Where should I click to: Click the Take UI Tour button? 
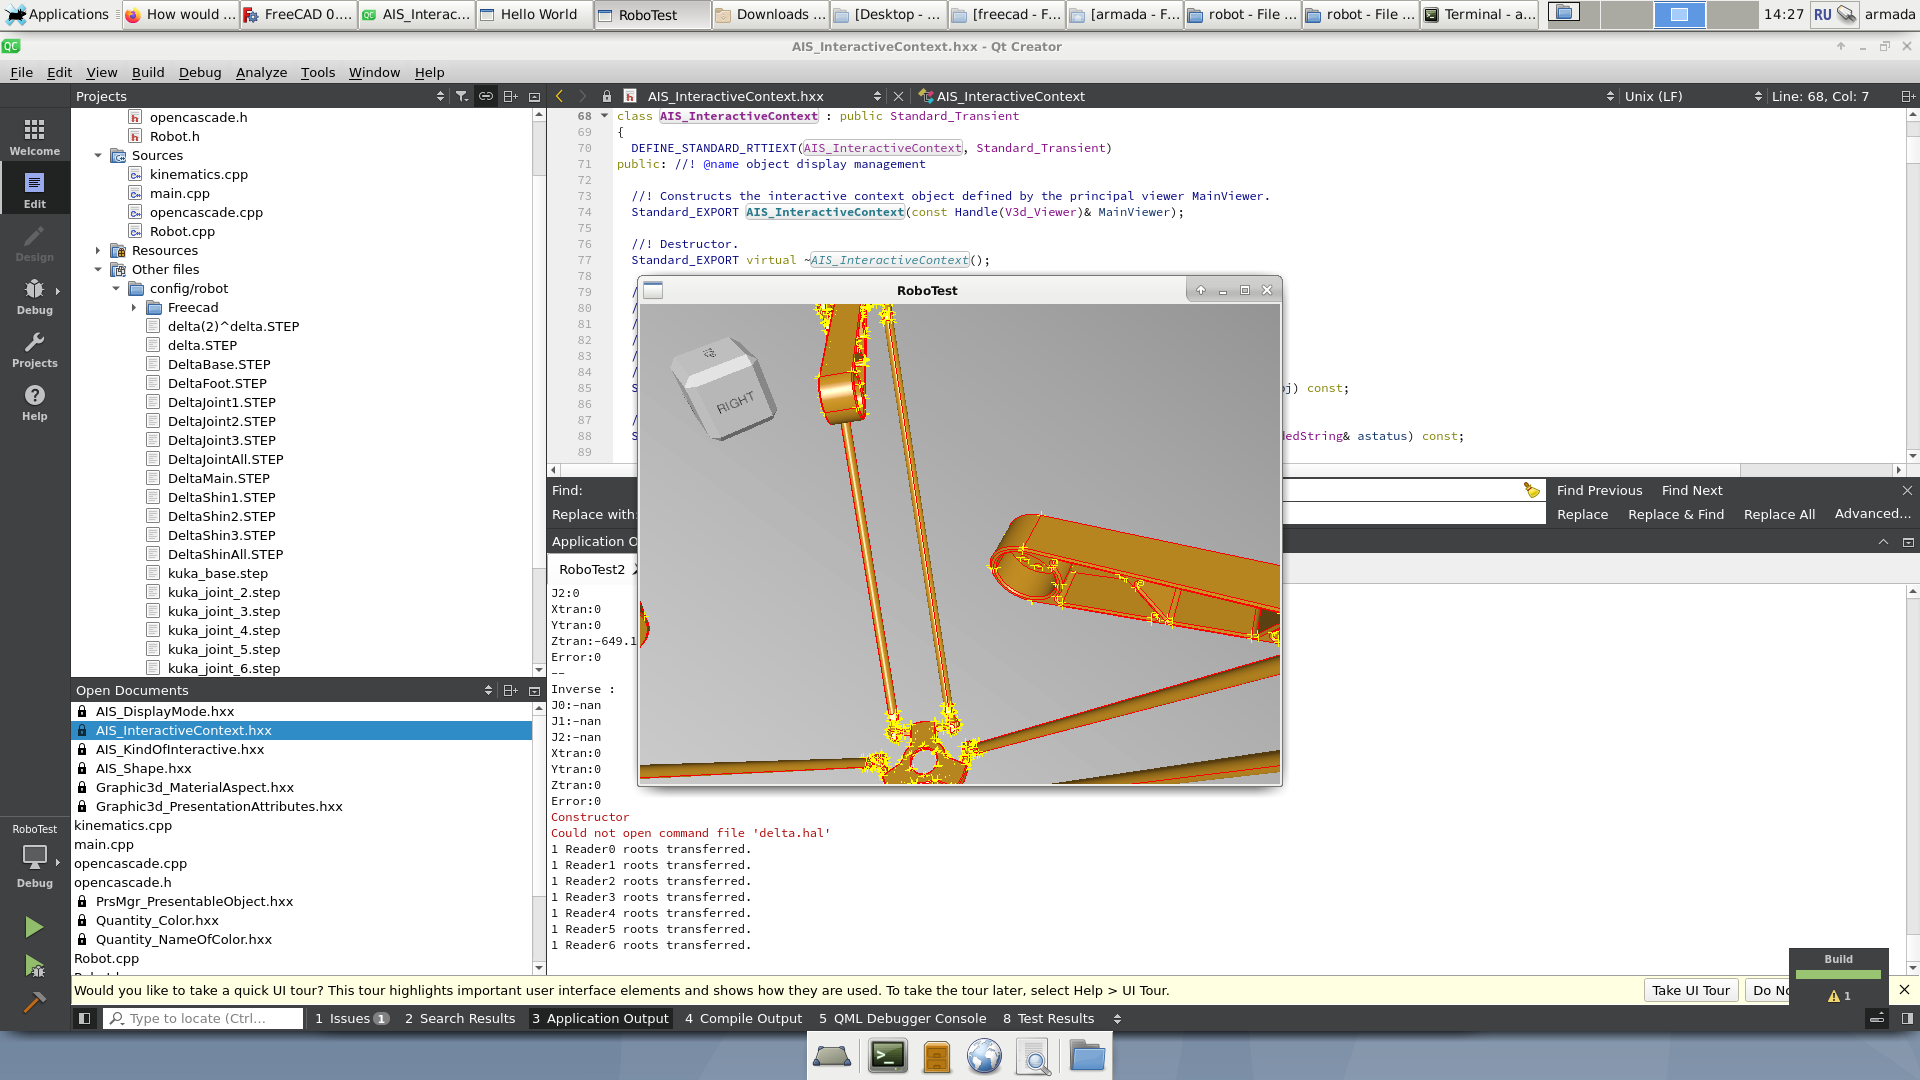(x=1691, y=990)
